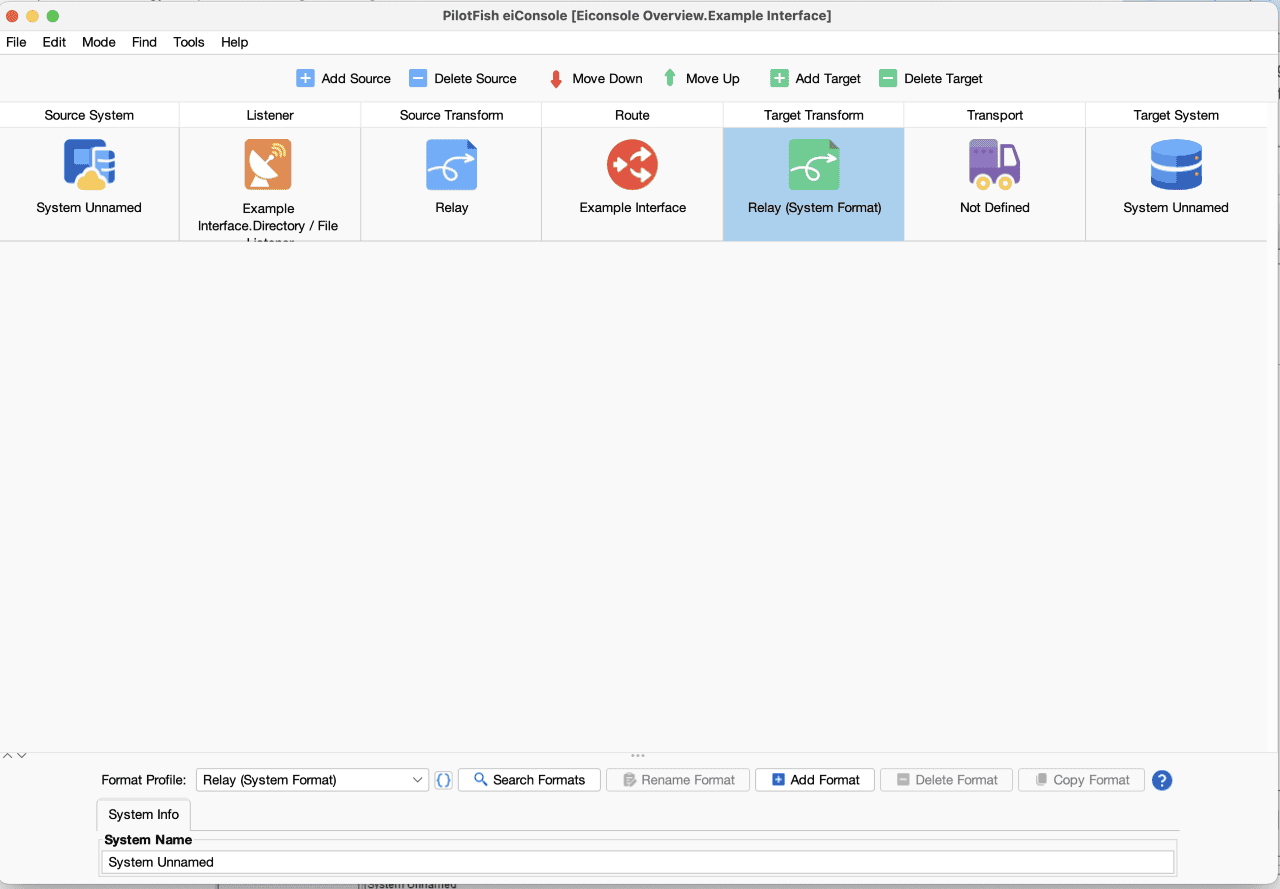Viewport: 1280px width, 889px height.
Task: Click the curly braces icon beside Format Profile
Action: coord(444,780)
